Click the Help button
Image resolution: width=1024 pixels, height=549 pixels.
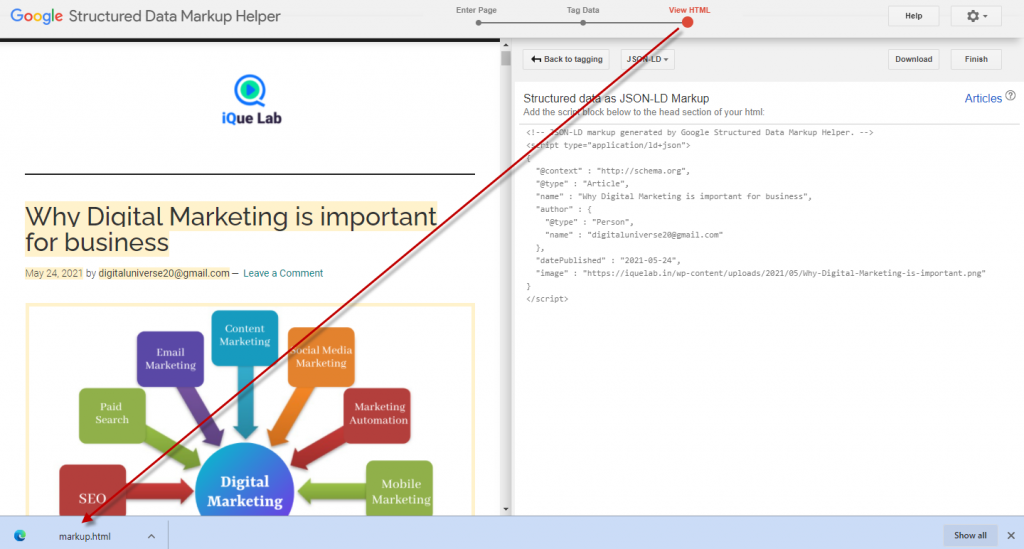coord(913,16)
